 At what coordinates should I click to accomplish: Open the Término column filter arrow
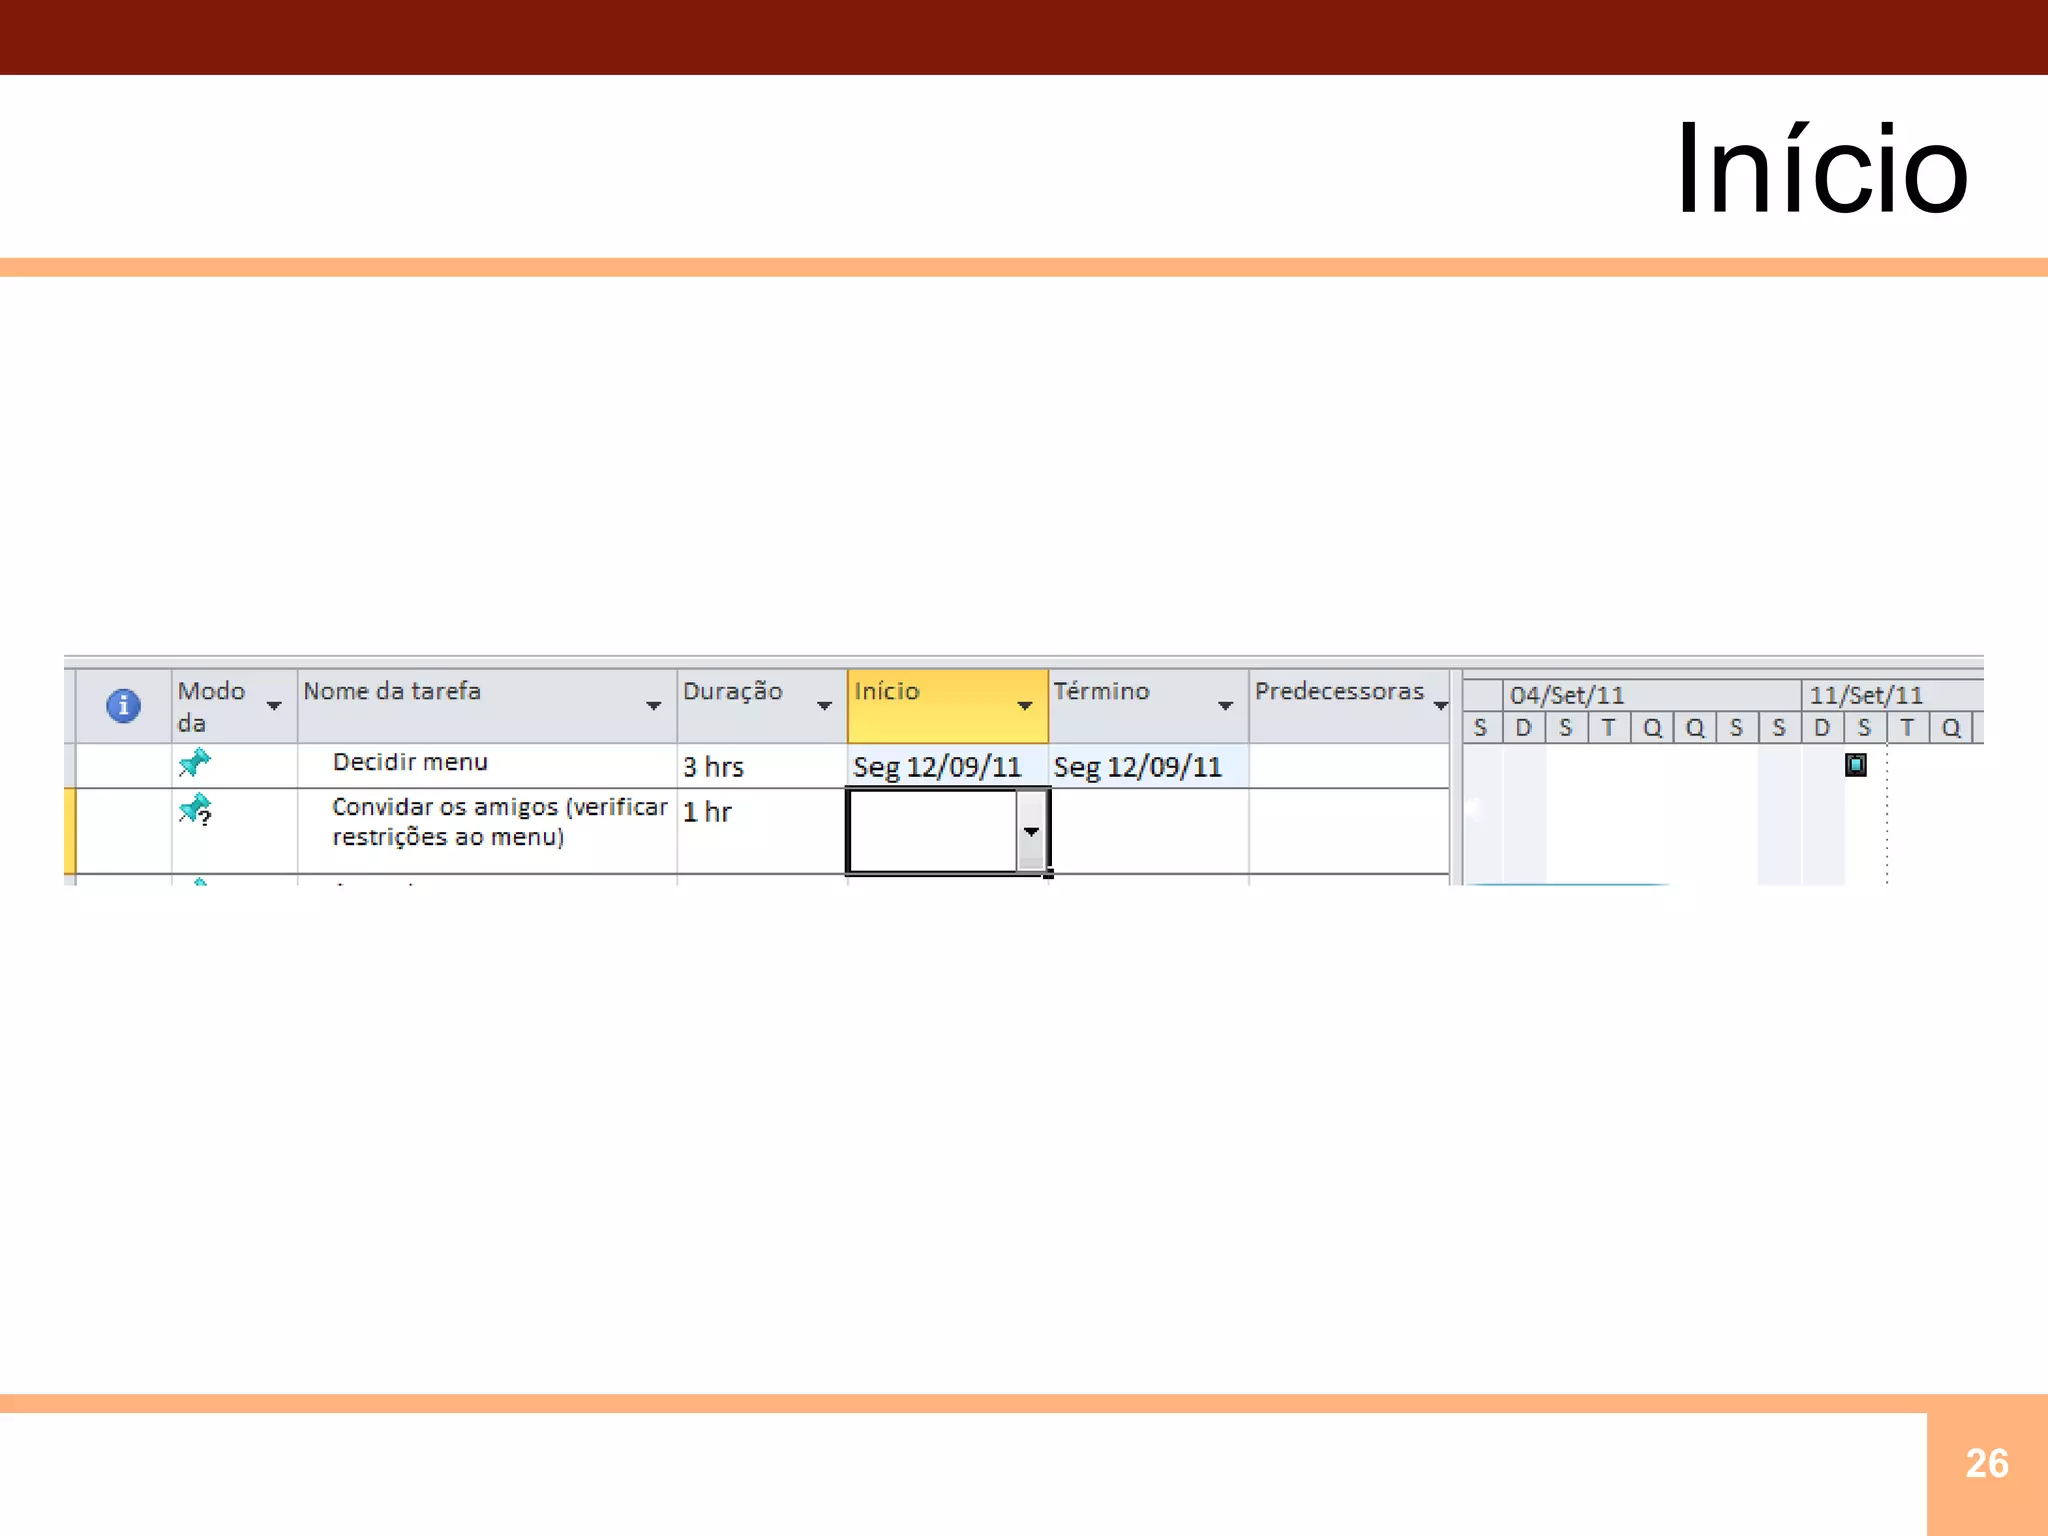point(1225,706)
